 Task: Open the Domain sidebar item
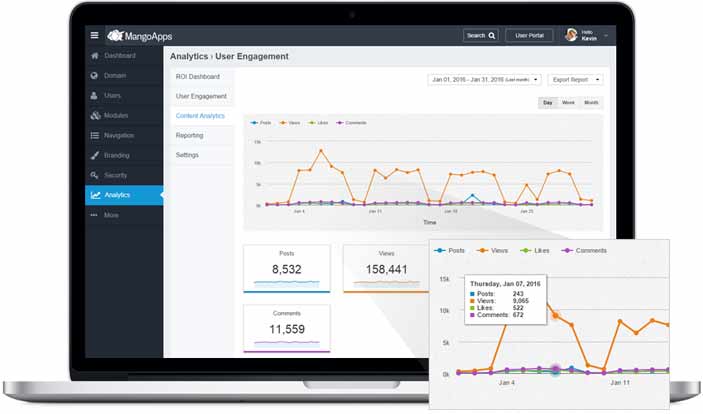point(124,75)
